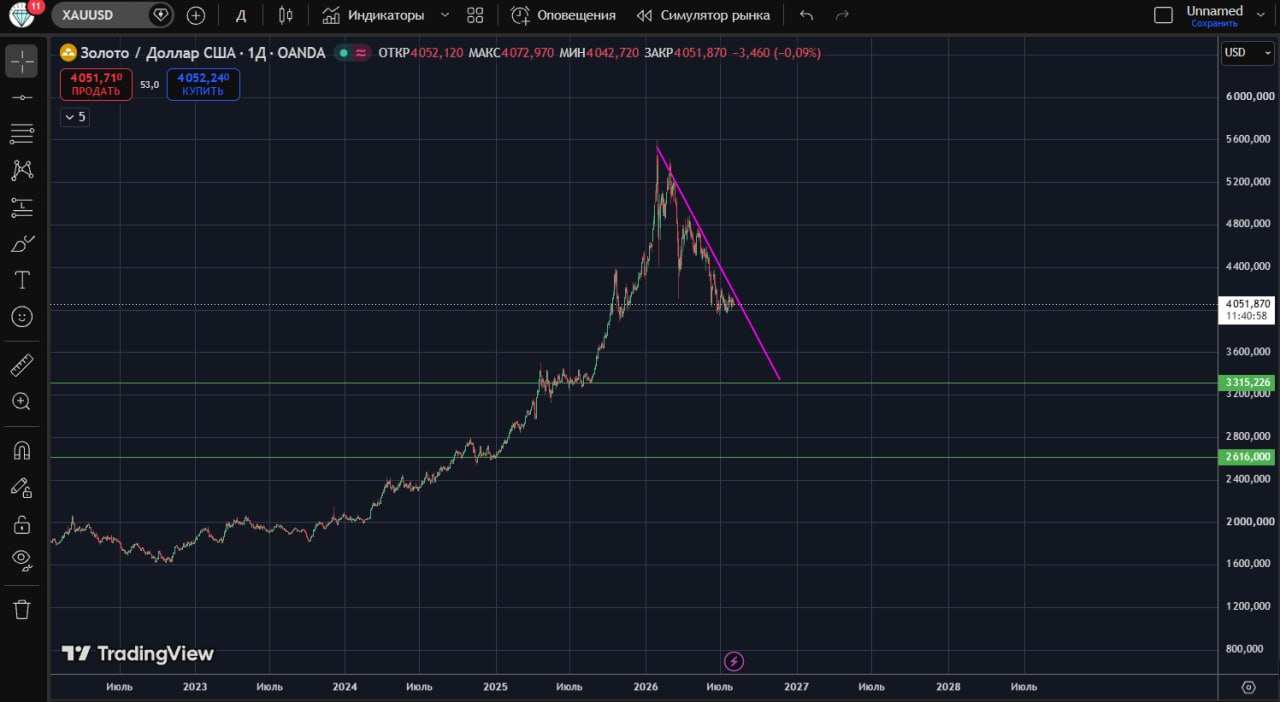Screen dimensions: 1280x702
Task: Open the emoji icons tool
Action: [x=22, y=316]
